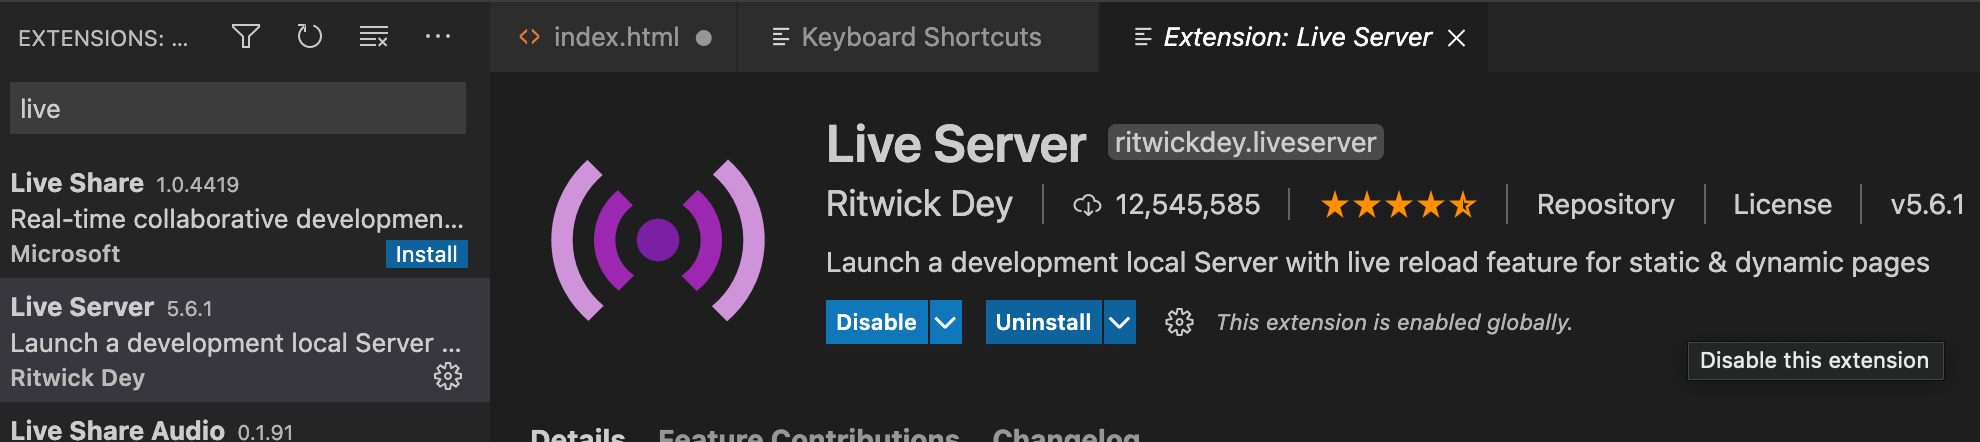Open the Changelog tab

pos(1066,435)
